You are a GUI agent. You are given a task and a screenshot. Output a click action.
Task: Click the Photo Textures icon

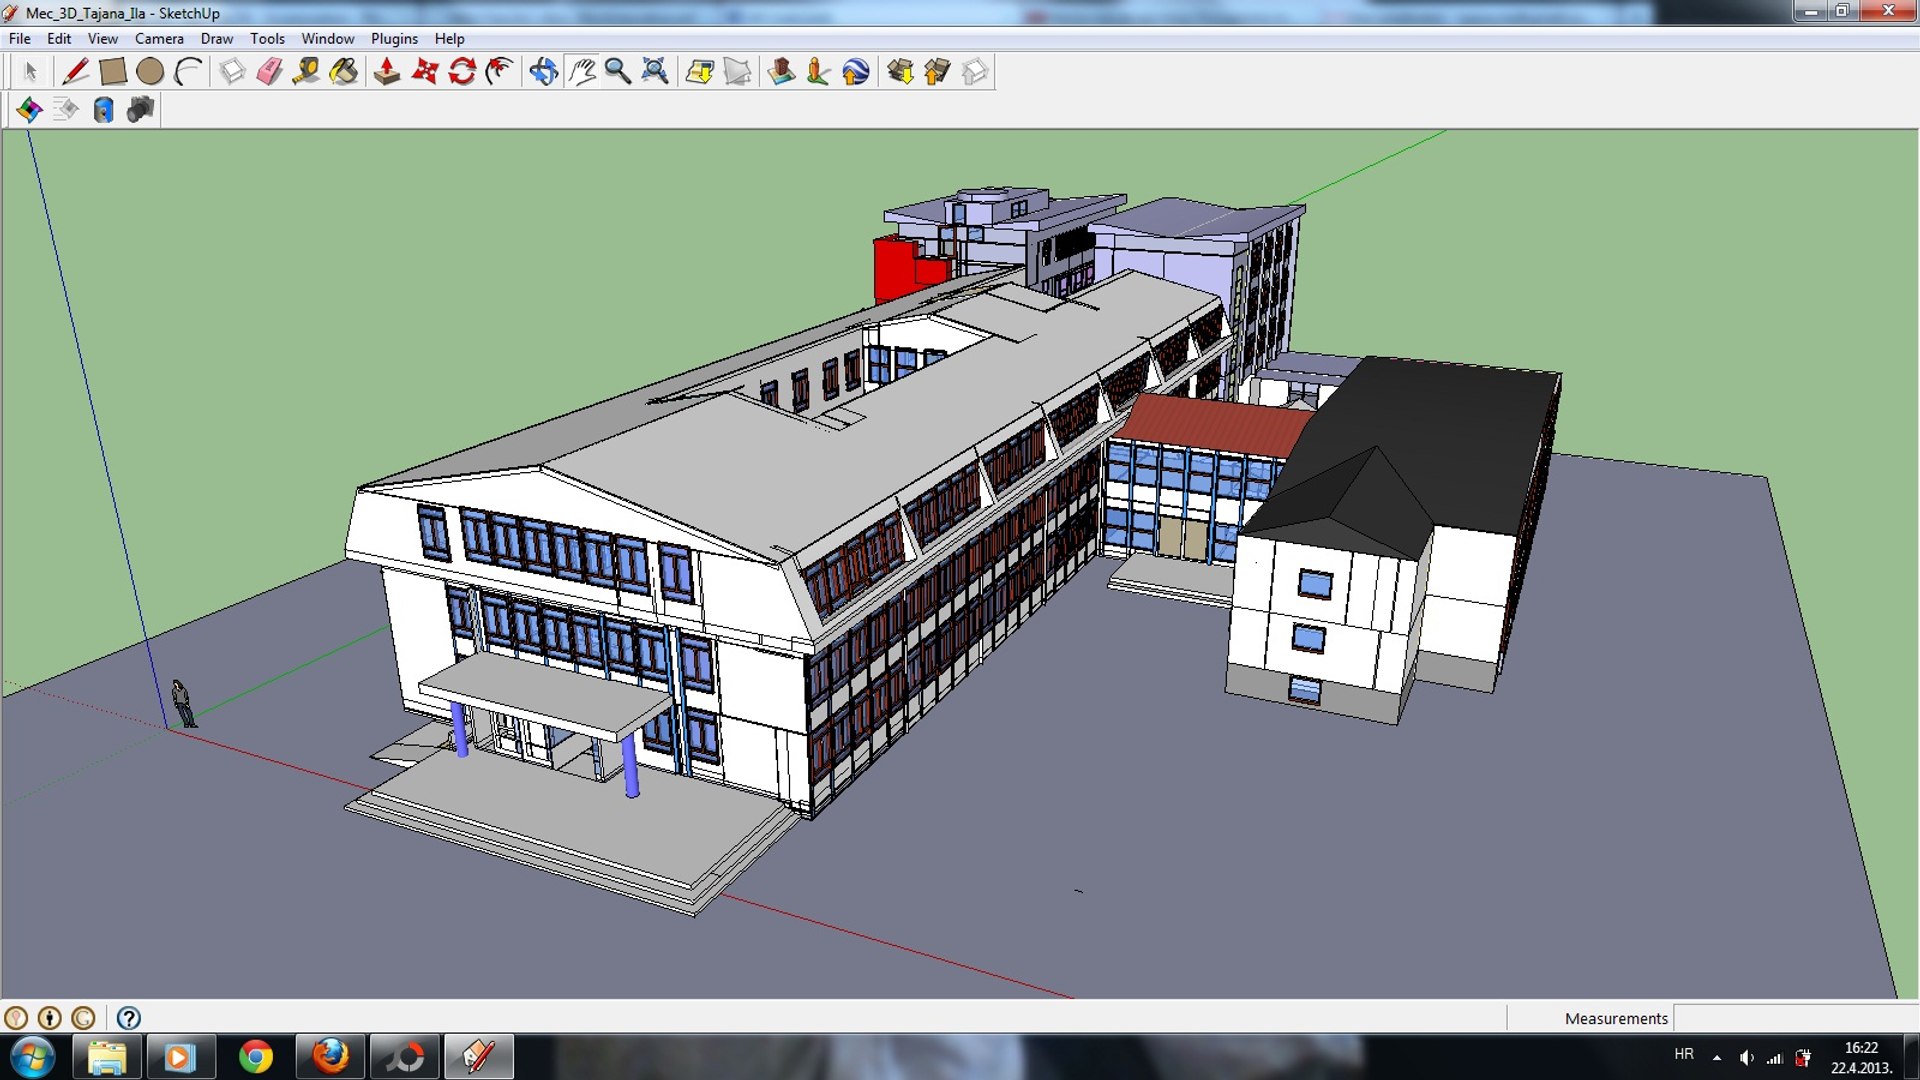click(x=818, y=72)
